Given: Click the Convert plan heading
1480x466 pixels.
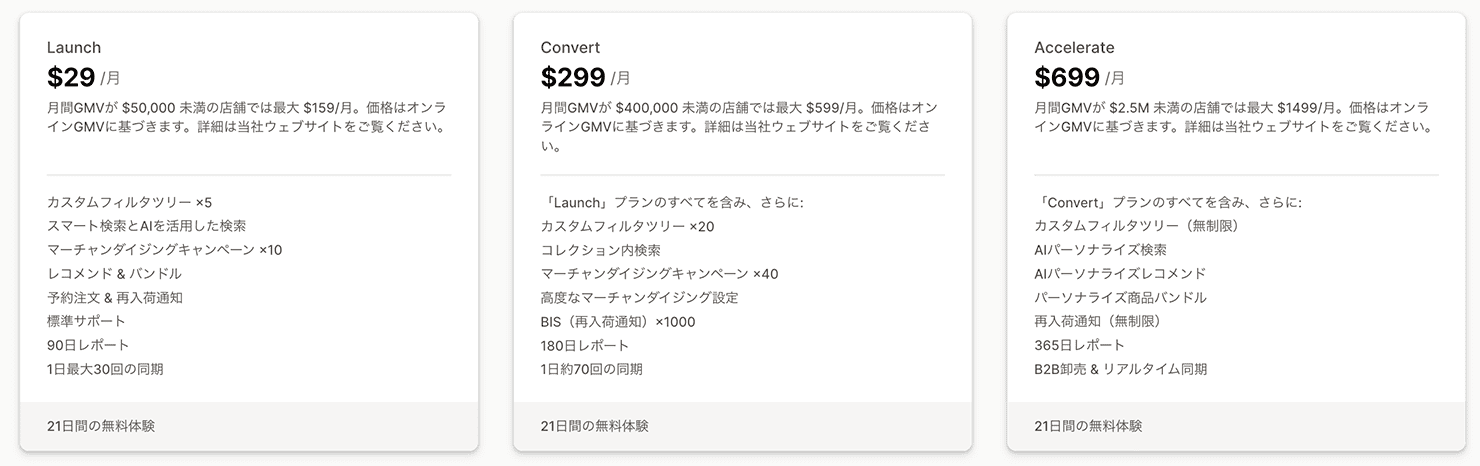Looking at the screenshot, I should click(568, 48).
